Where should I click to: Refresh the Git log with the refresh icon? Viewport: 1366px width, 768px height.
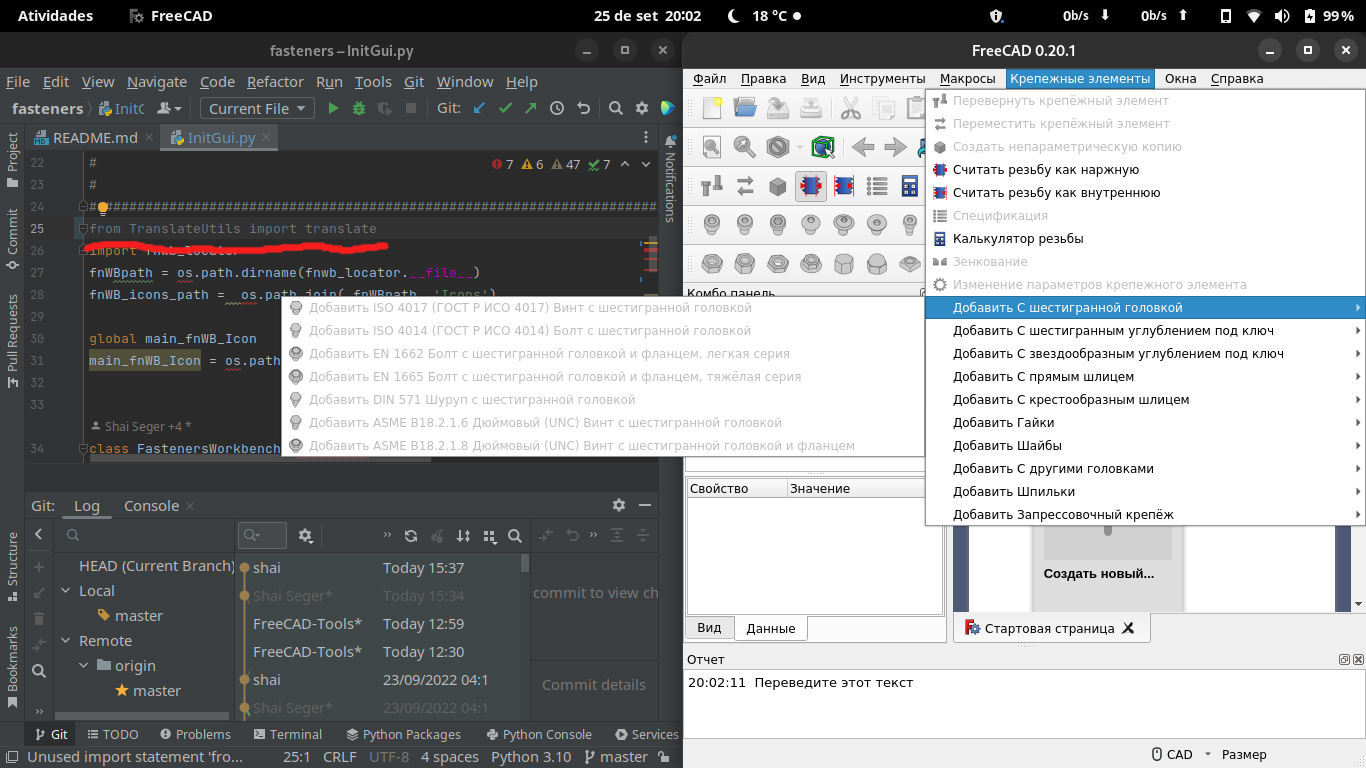click(411, 536)
